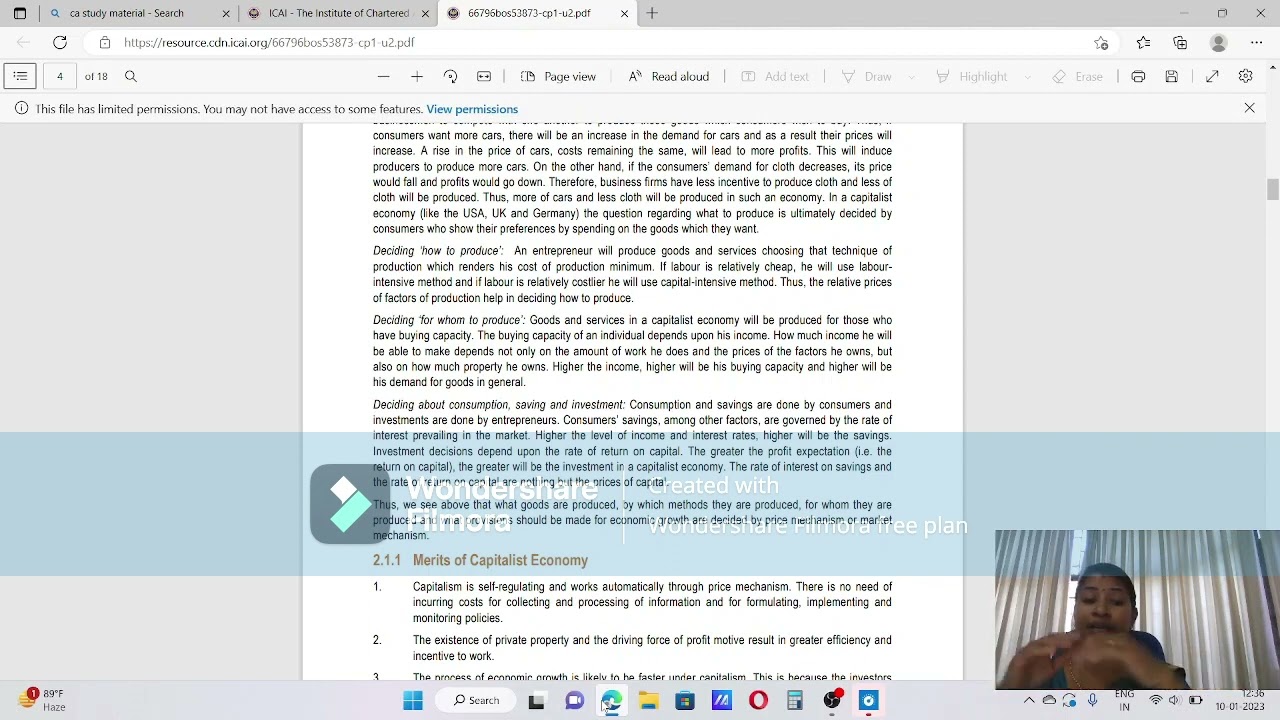1280x720 pixels.
Task: Click the microphone tray icon
Action: 1092,700
